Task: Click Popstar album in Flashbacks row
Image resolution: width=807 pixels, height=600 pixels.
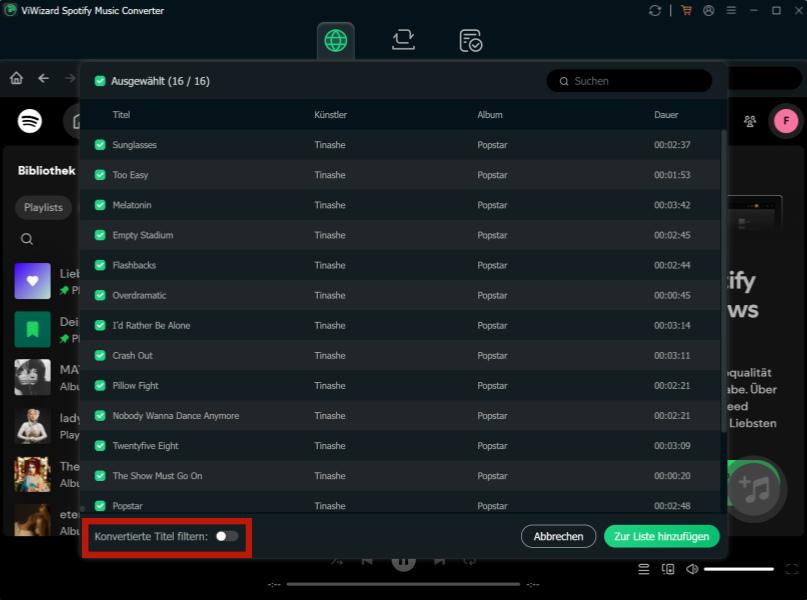Action: tap(492, 265)
